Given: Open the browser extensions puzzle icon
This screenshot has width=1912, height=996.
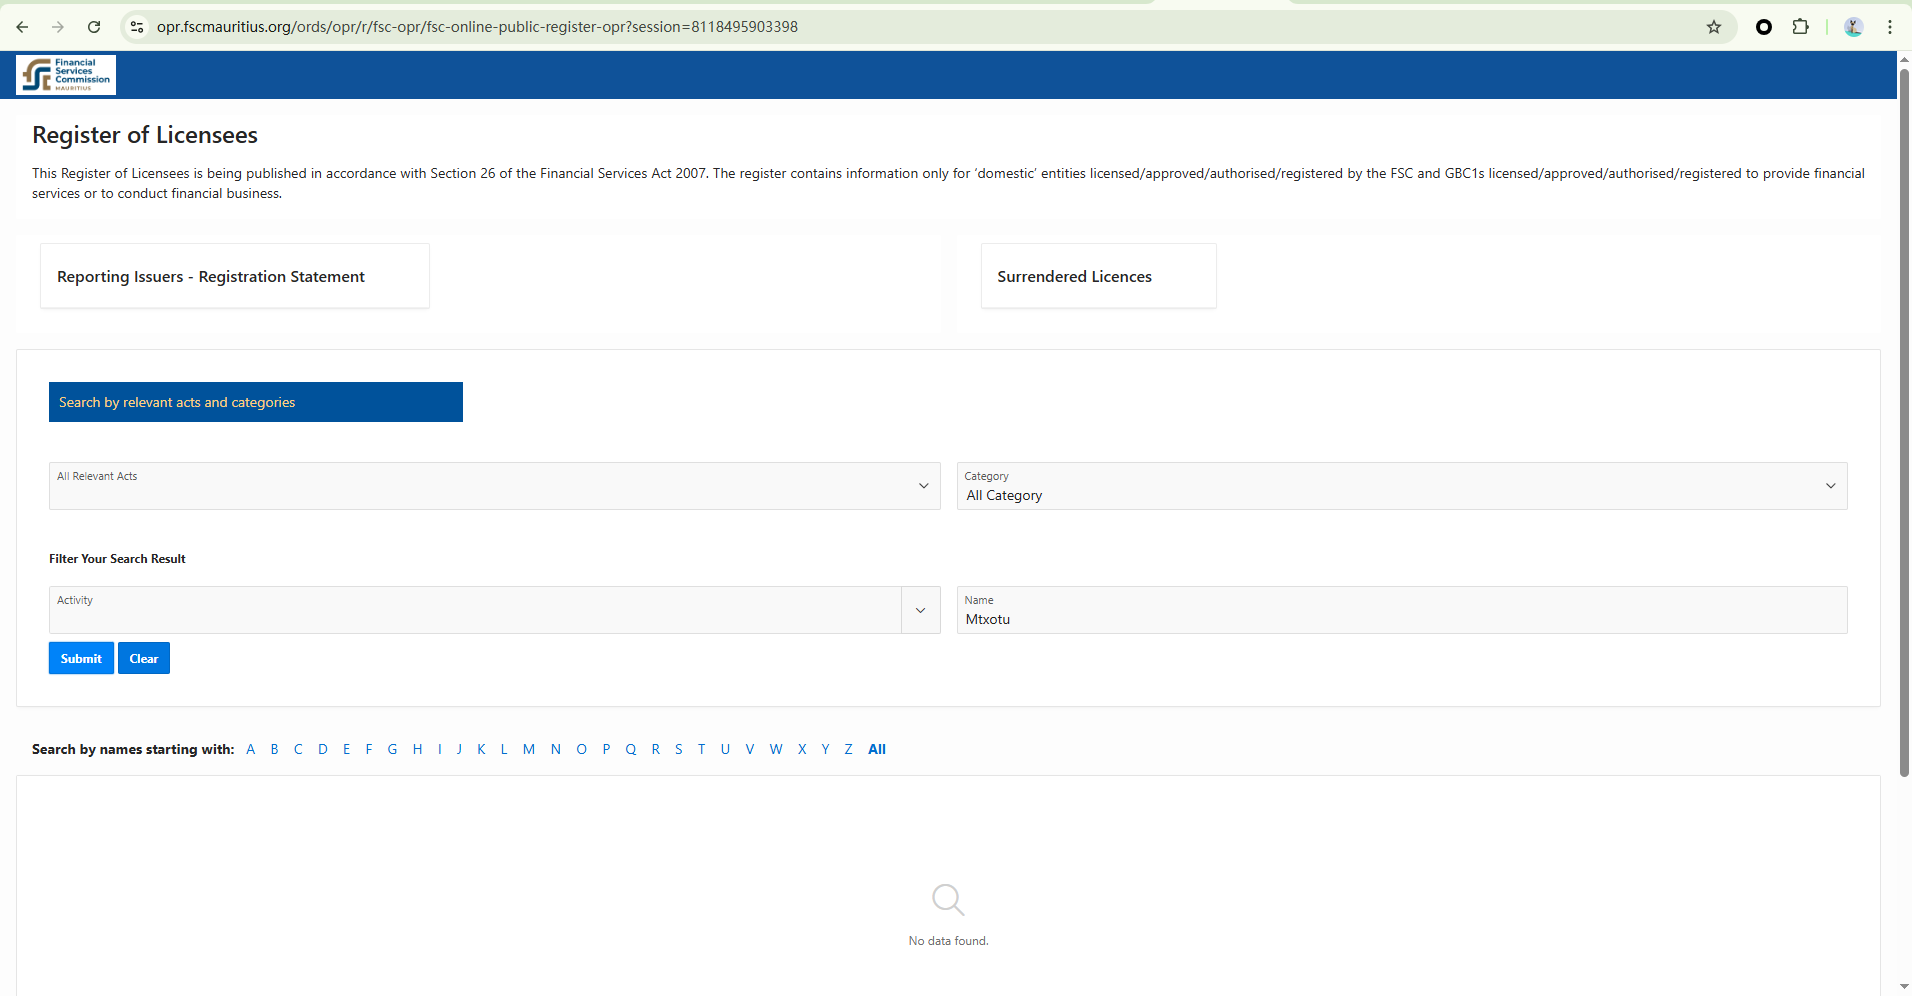Looking at the screenshot, I should (x=1801, y=27).
